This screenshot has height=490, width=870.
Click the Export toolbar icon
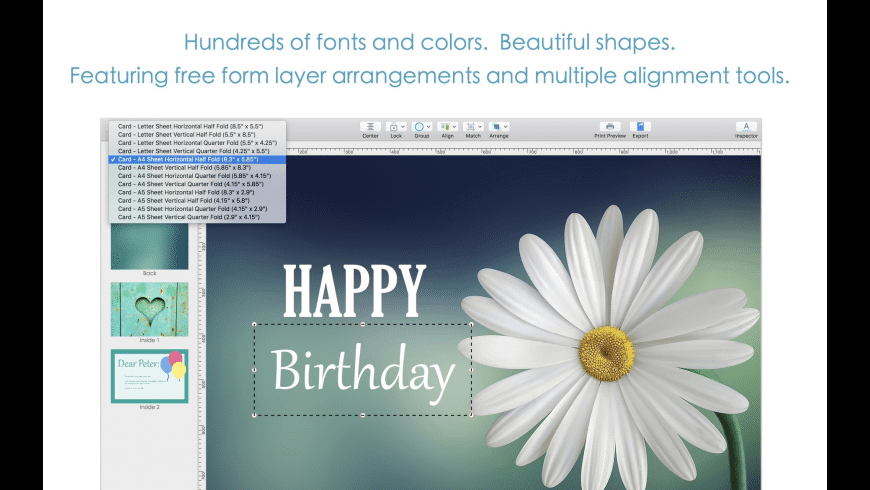point(640,127)
